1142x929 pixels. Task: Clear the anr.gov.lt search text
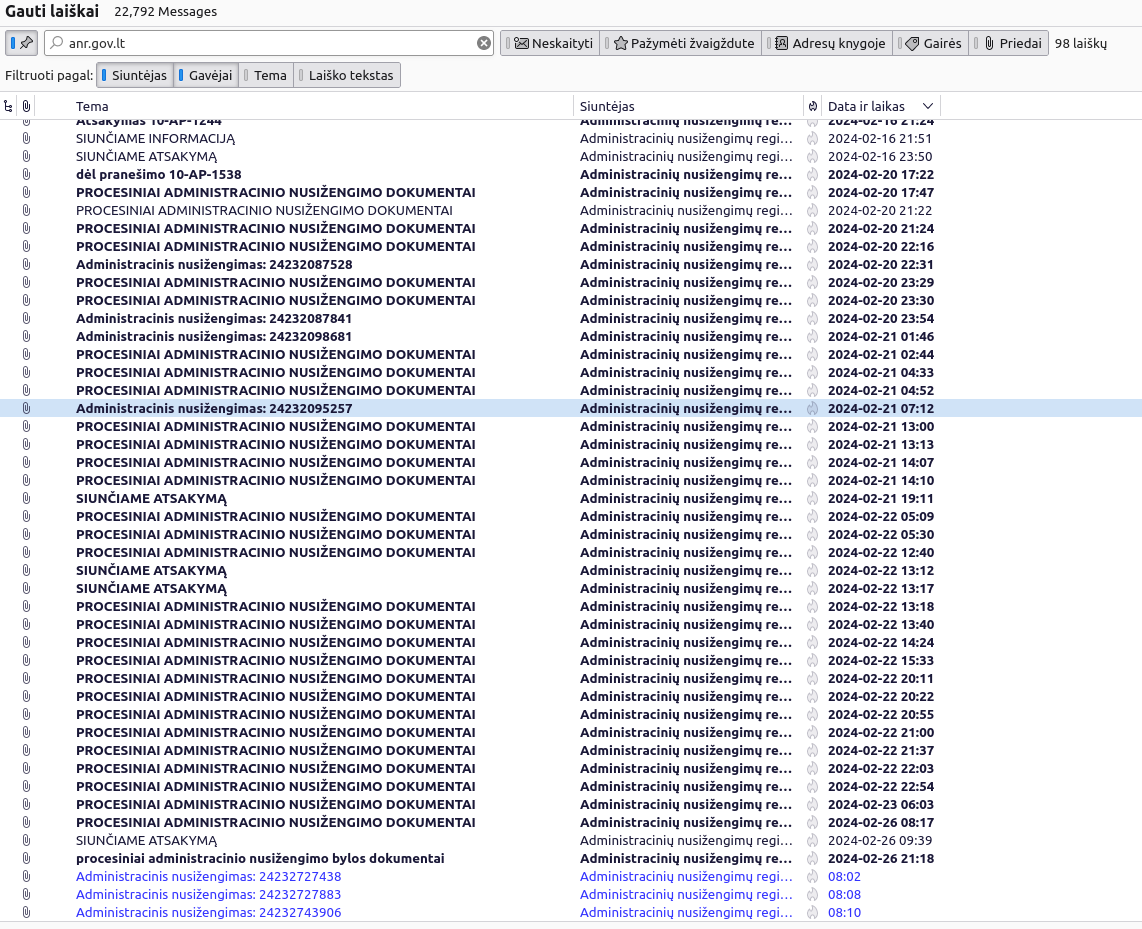click(x=484, y=43)
